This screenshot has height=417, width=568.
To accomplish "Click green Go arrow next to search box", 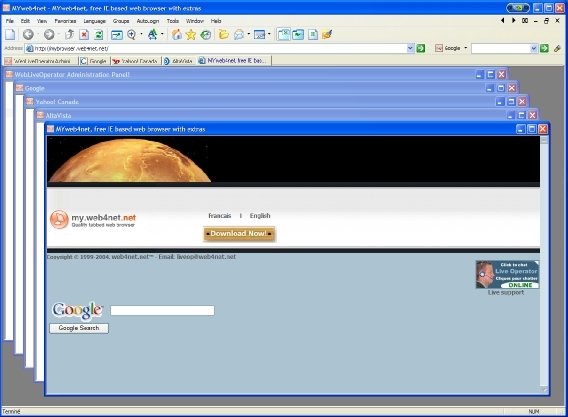I will coord(544,48).
